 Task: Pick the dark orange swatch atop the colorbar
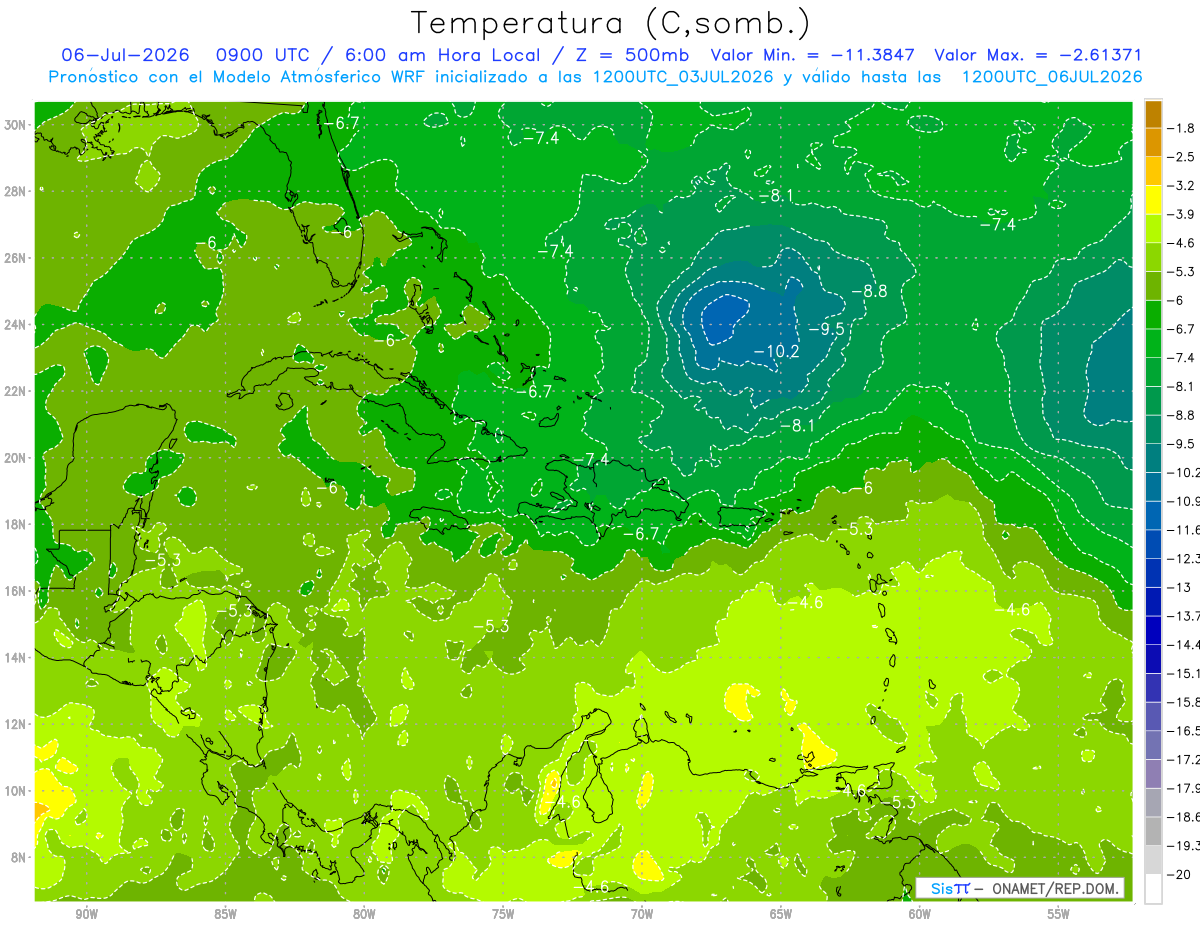[1153, 114]
